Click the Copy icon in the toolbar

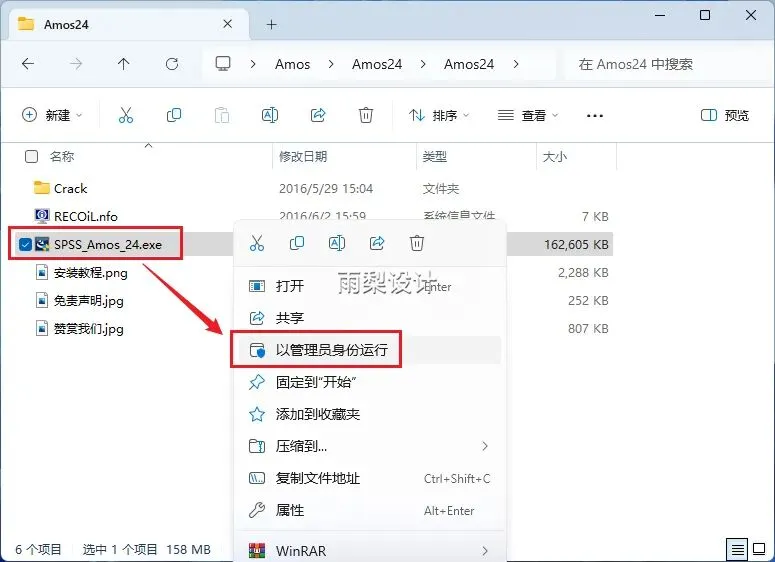click(x=173, y=115)
